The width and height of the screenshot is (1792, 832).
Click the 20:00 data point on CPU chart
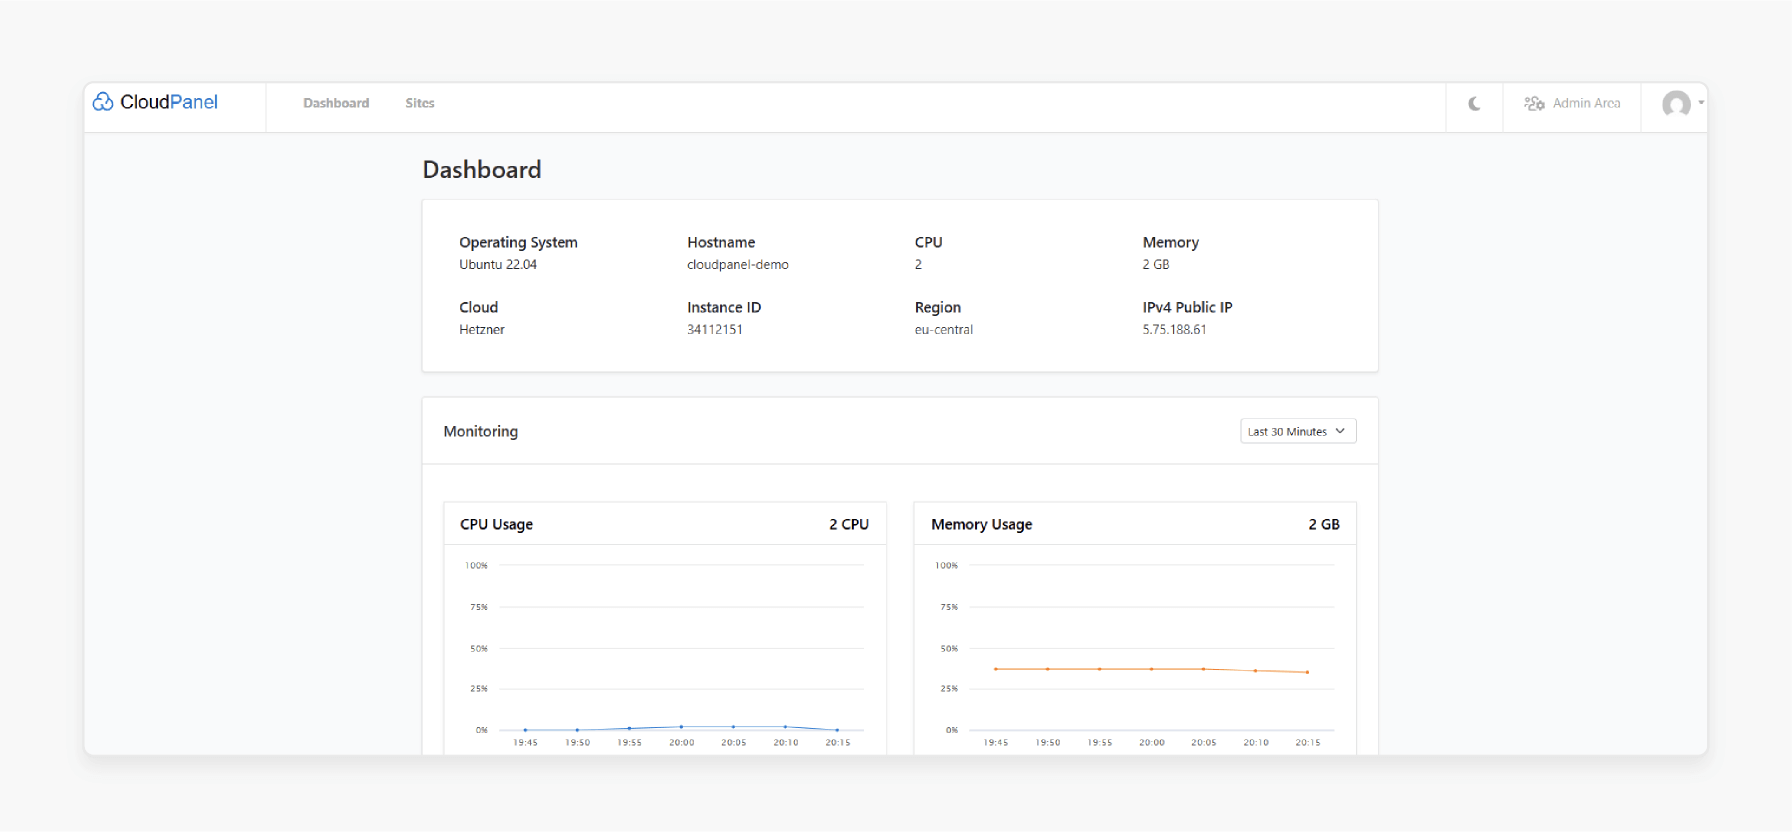point(682,727)
